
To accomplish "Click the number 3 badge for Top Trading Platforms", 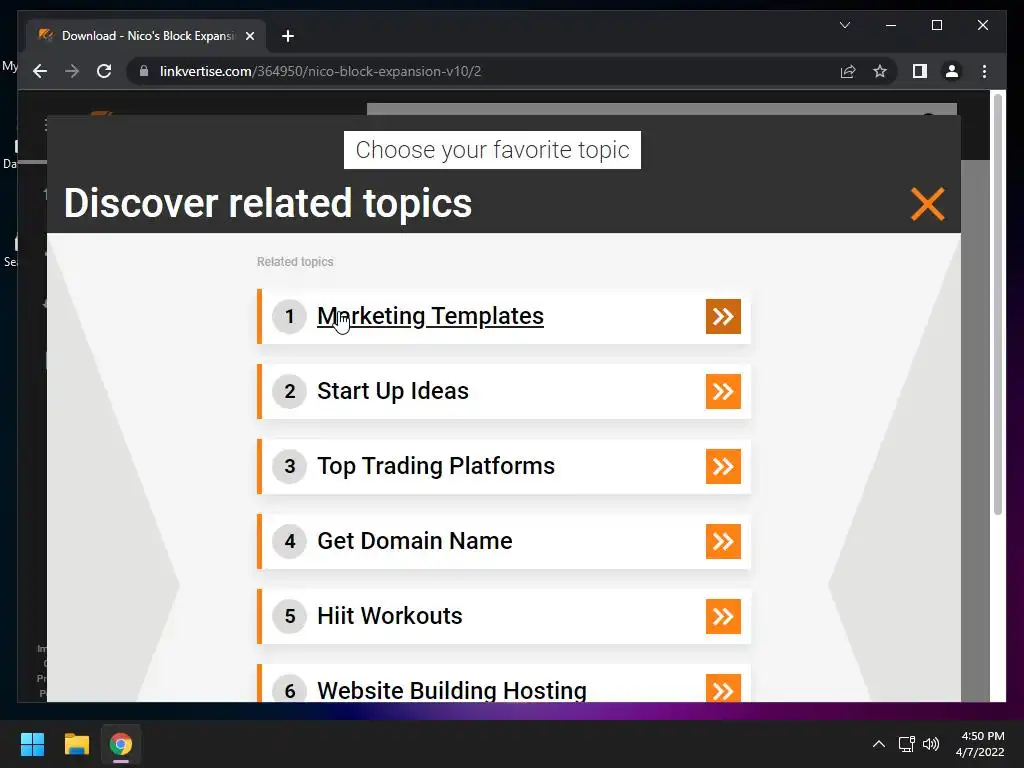I will [289, 466].
